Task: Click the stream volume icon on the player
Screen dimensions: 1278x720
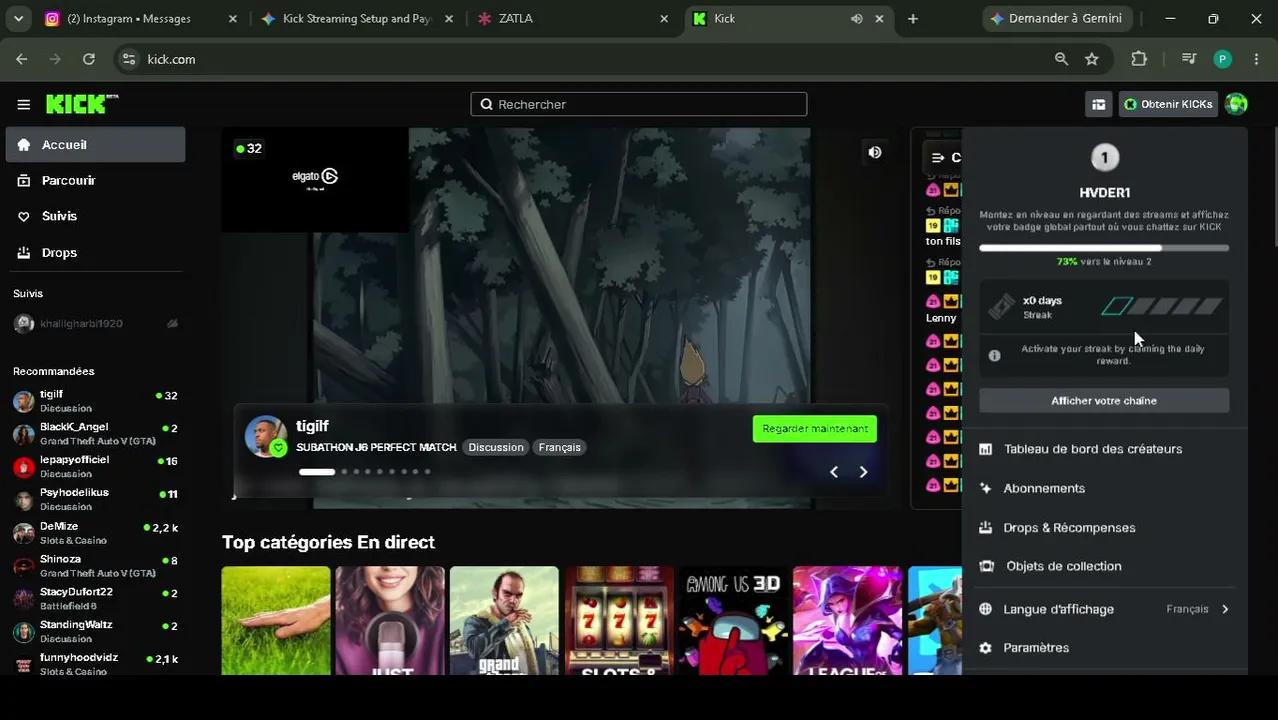Action: click(875, 152)
